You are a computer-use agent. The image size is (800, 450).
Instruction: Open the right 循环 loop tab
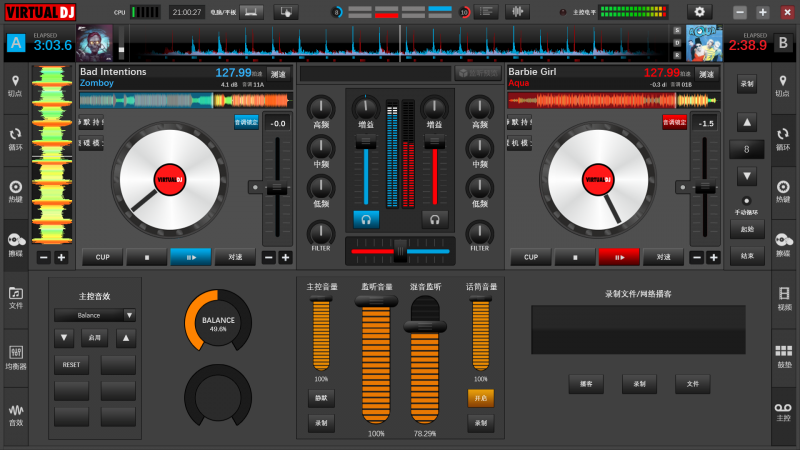pos(783,139)
